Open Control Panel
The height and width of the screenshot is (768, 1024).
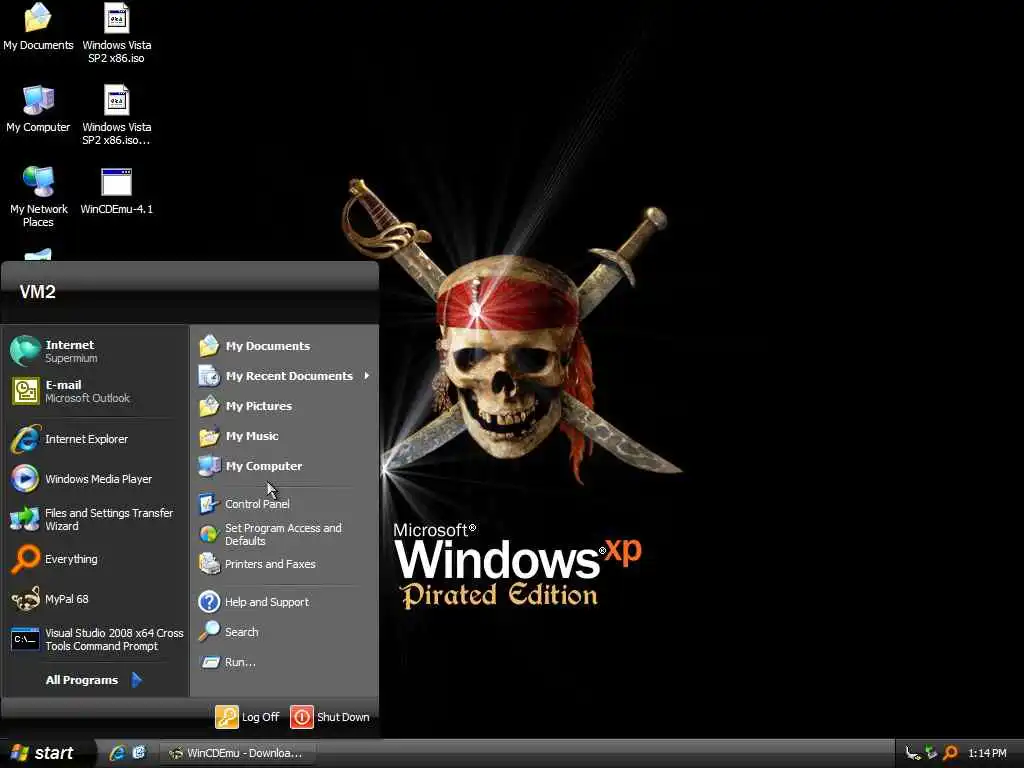[285, 504]
